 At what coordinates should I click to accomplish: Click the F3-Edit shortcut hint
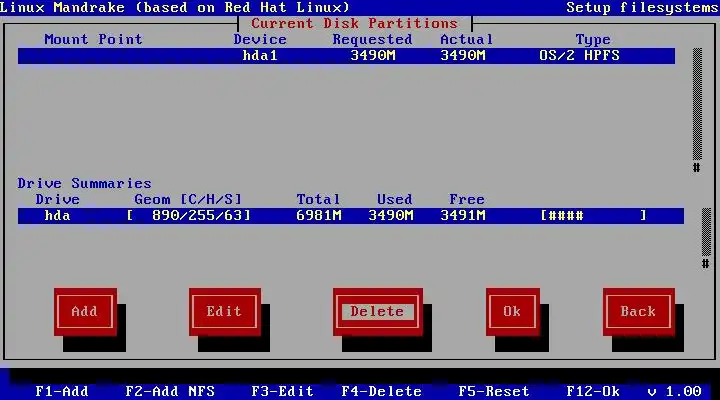(x=282, y=392)
